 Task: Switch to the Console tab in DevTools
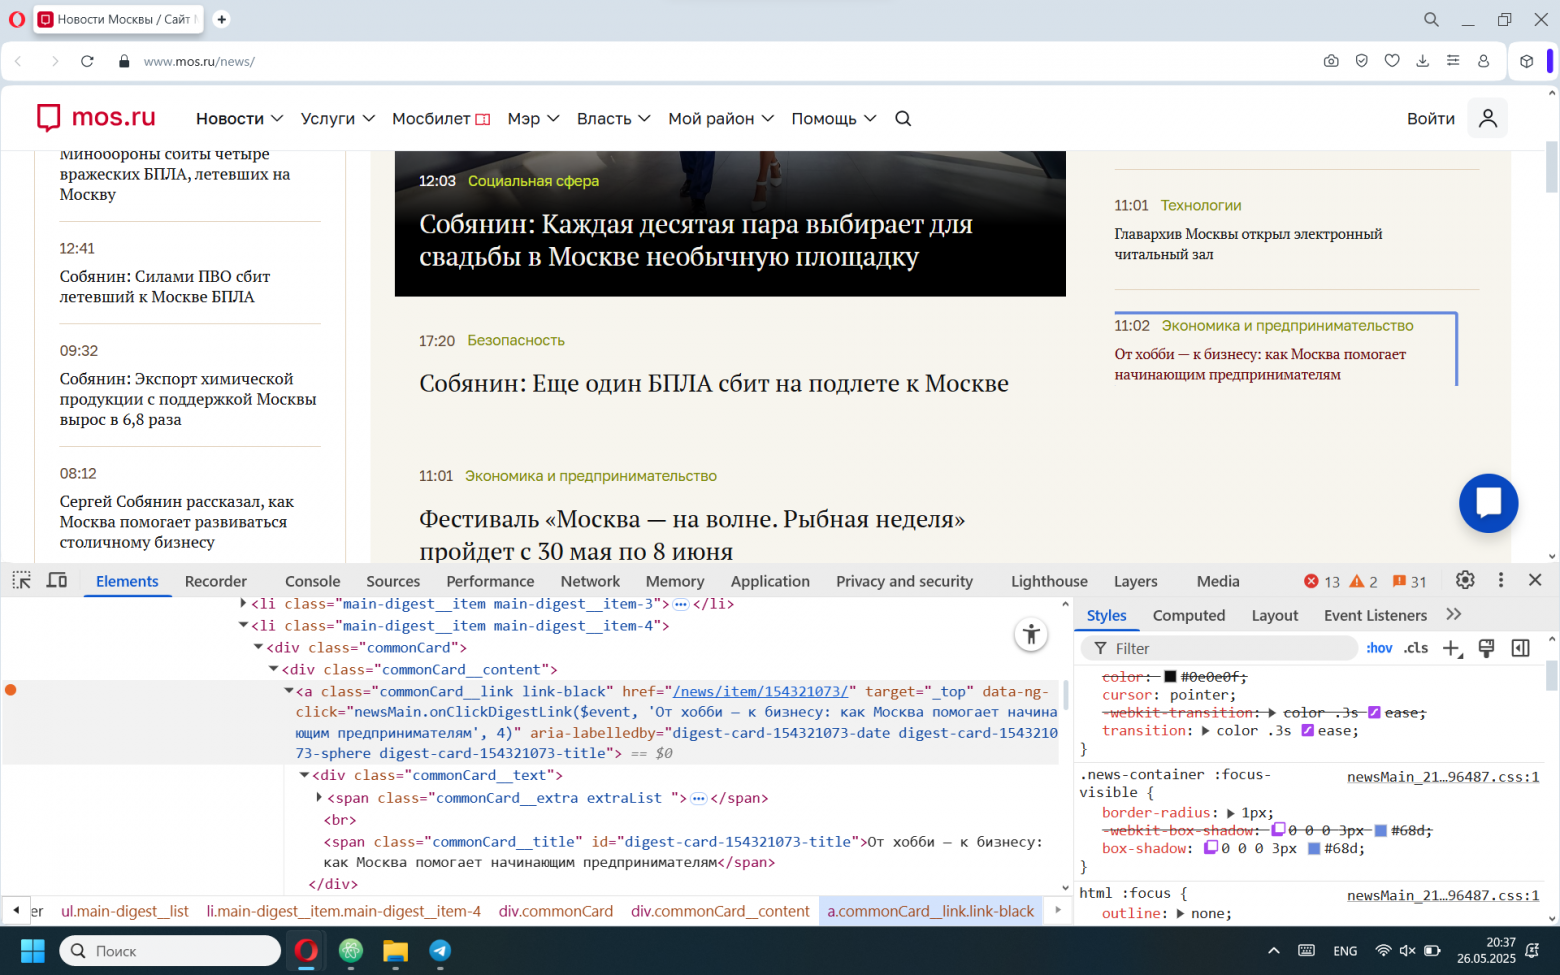(312, 580)
